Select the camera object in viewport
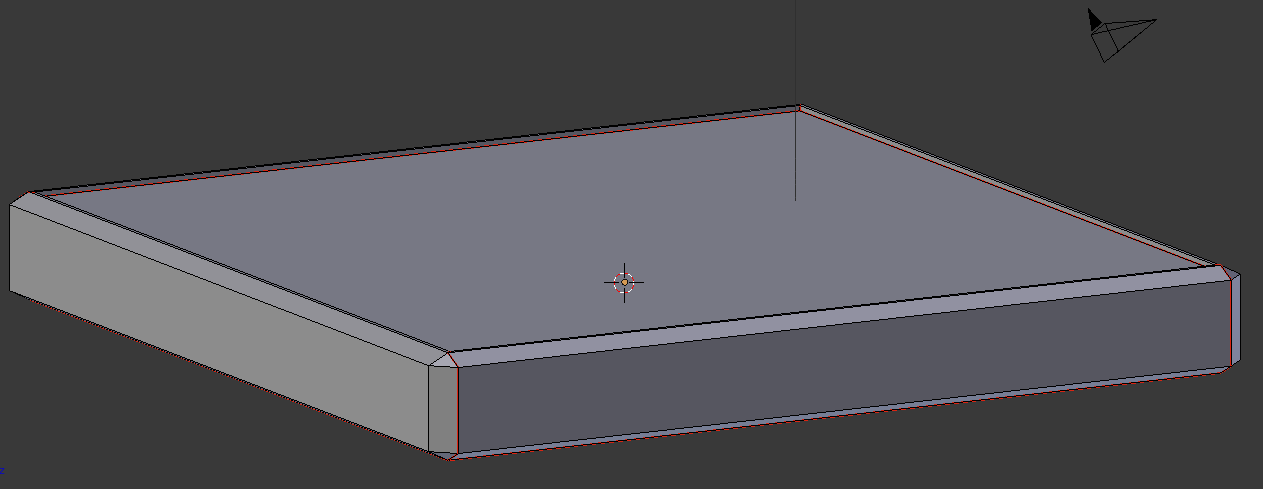 tap(1119, 36)
